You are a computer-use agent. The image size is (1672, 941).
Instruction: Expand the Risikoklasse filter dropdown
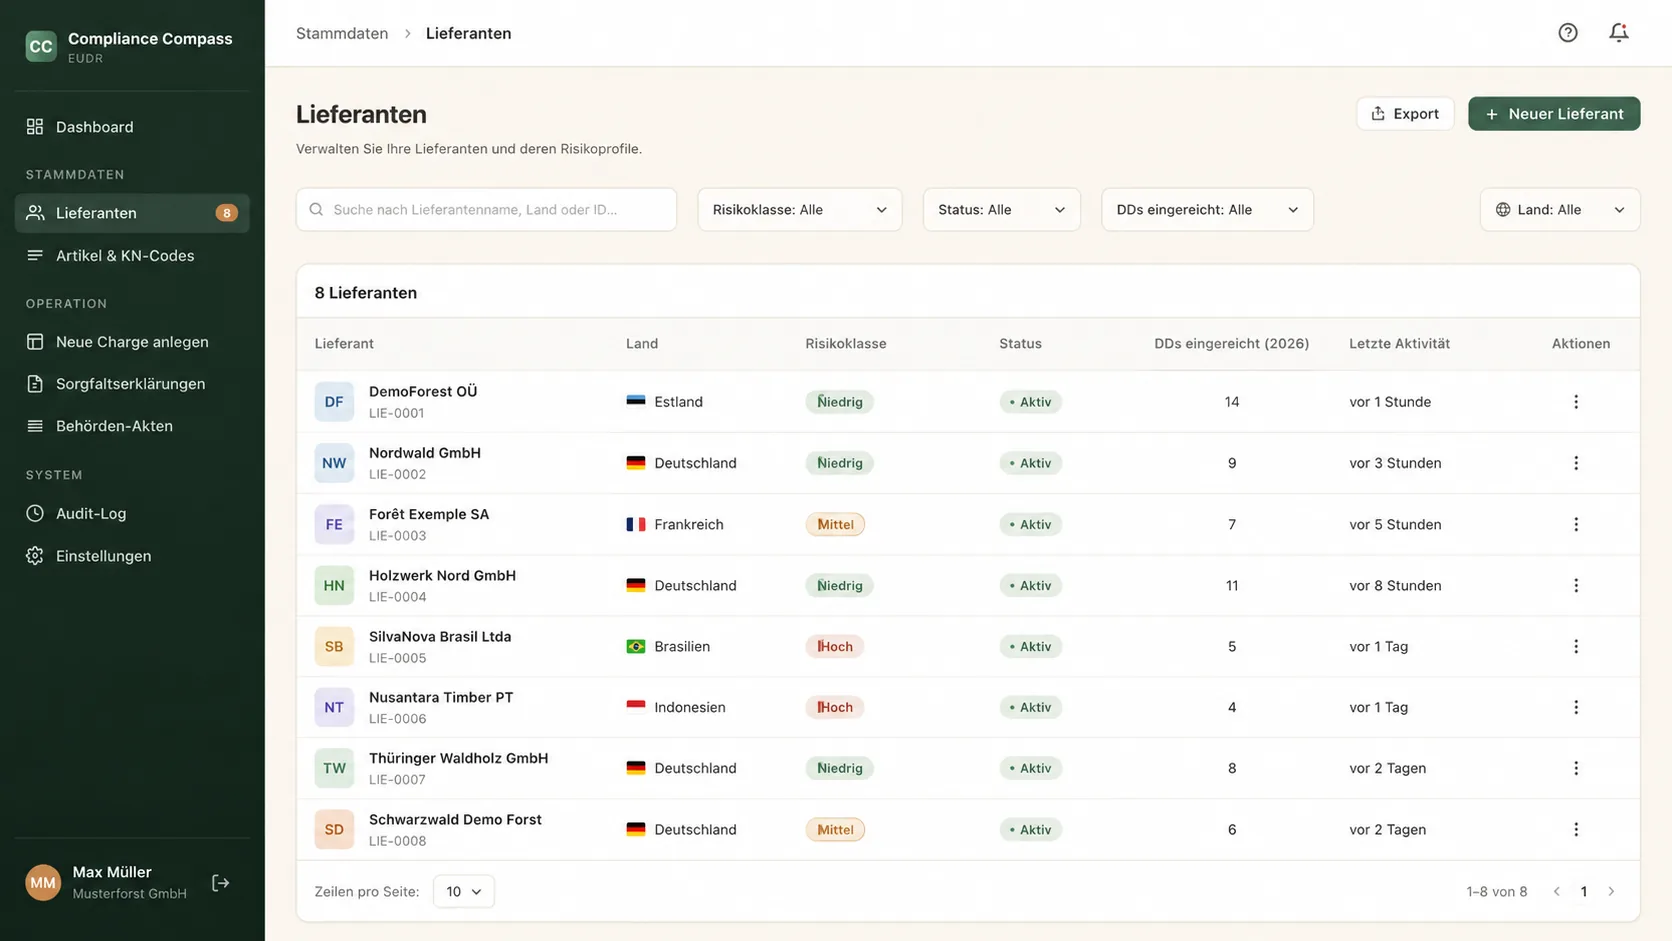pyautogui.click(x=800, y=209)
